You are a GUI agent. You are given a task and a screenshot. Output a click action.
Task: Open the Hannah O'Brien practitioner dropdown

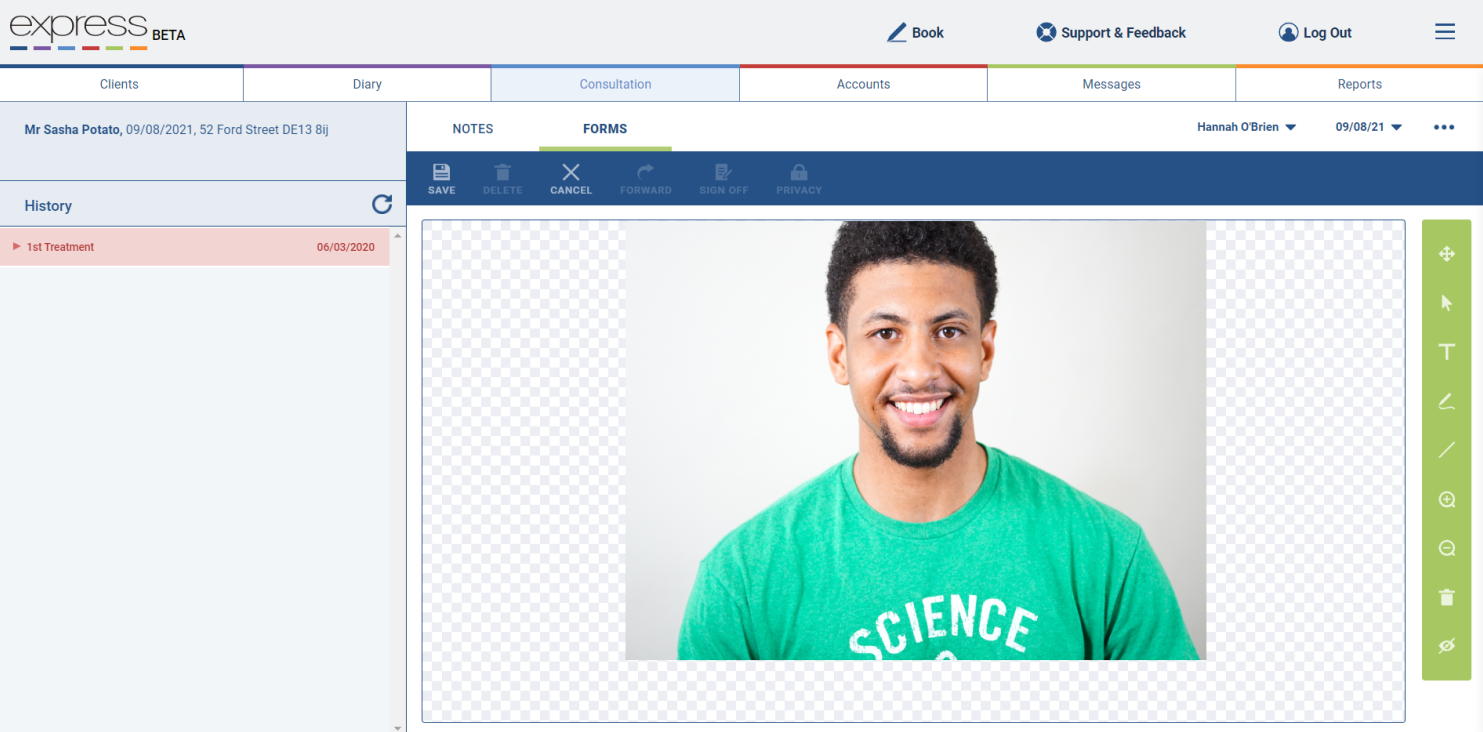1246,127
